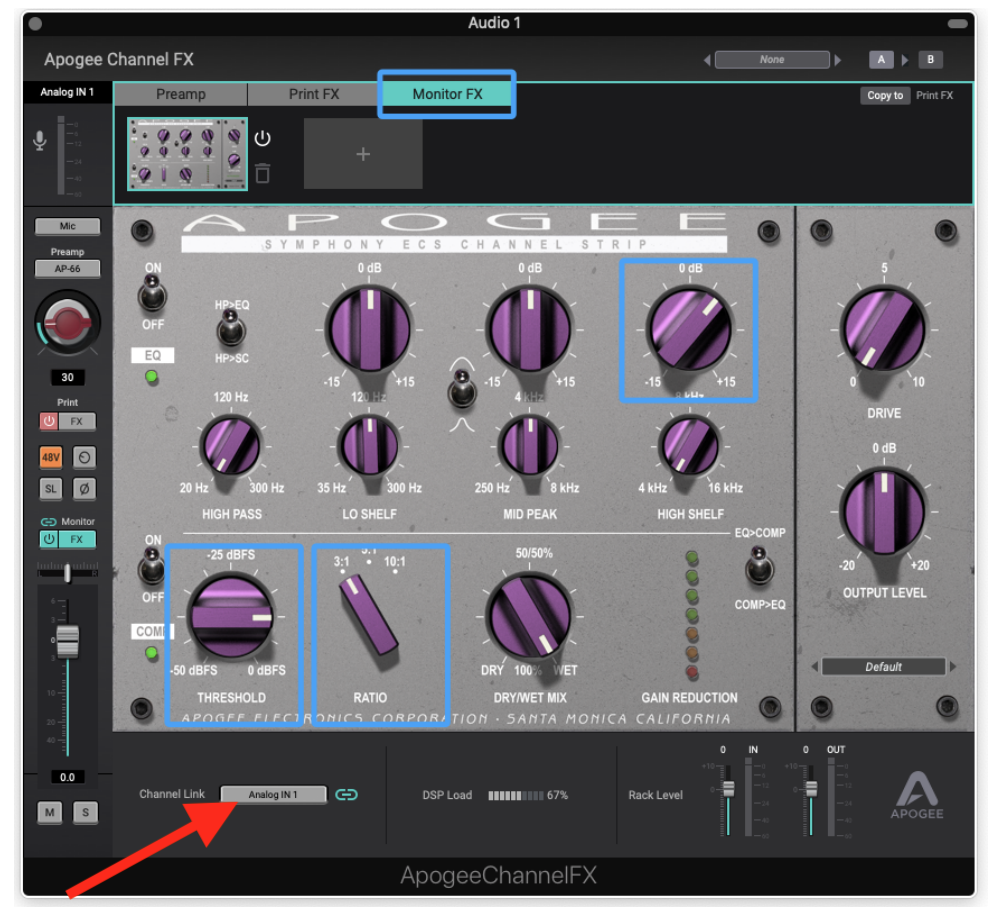
Task: Click the plus to add an effect
Action: click(x=362, y=153)
